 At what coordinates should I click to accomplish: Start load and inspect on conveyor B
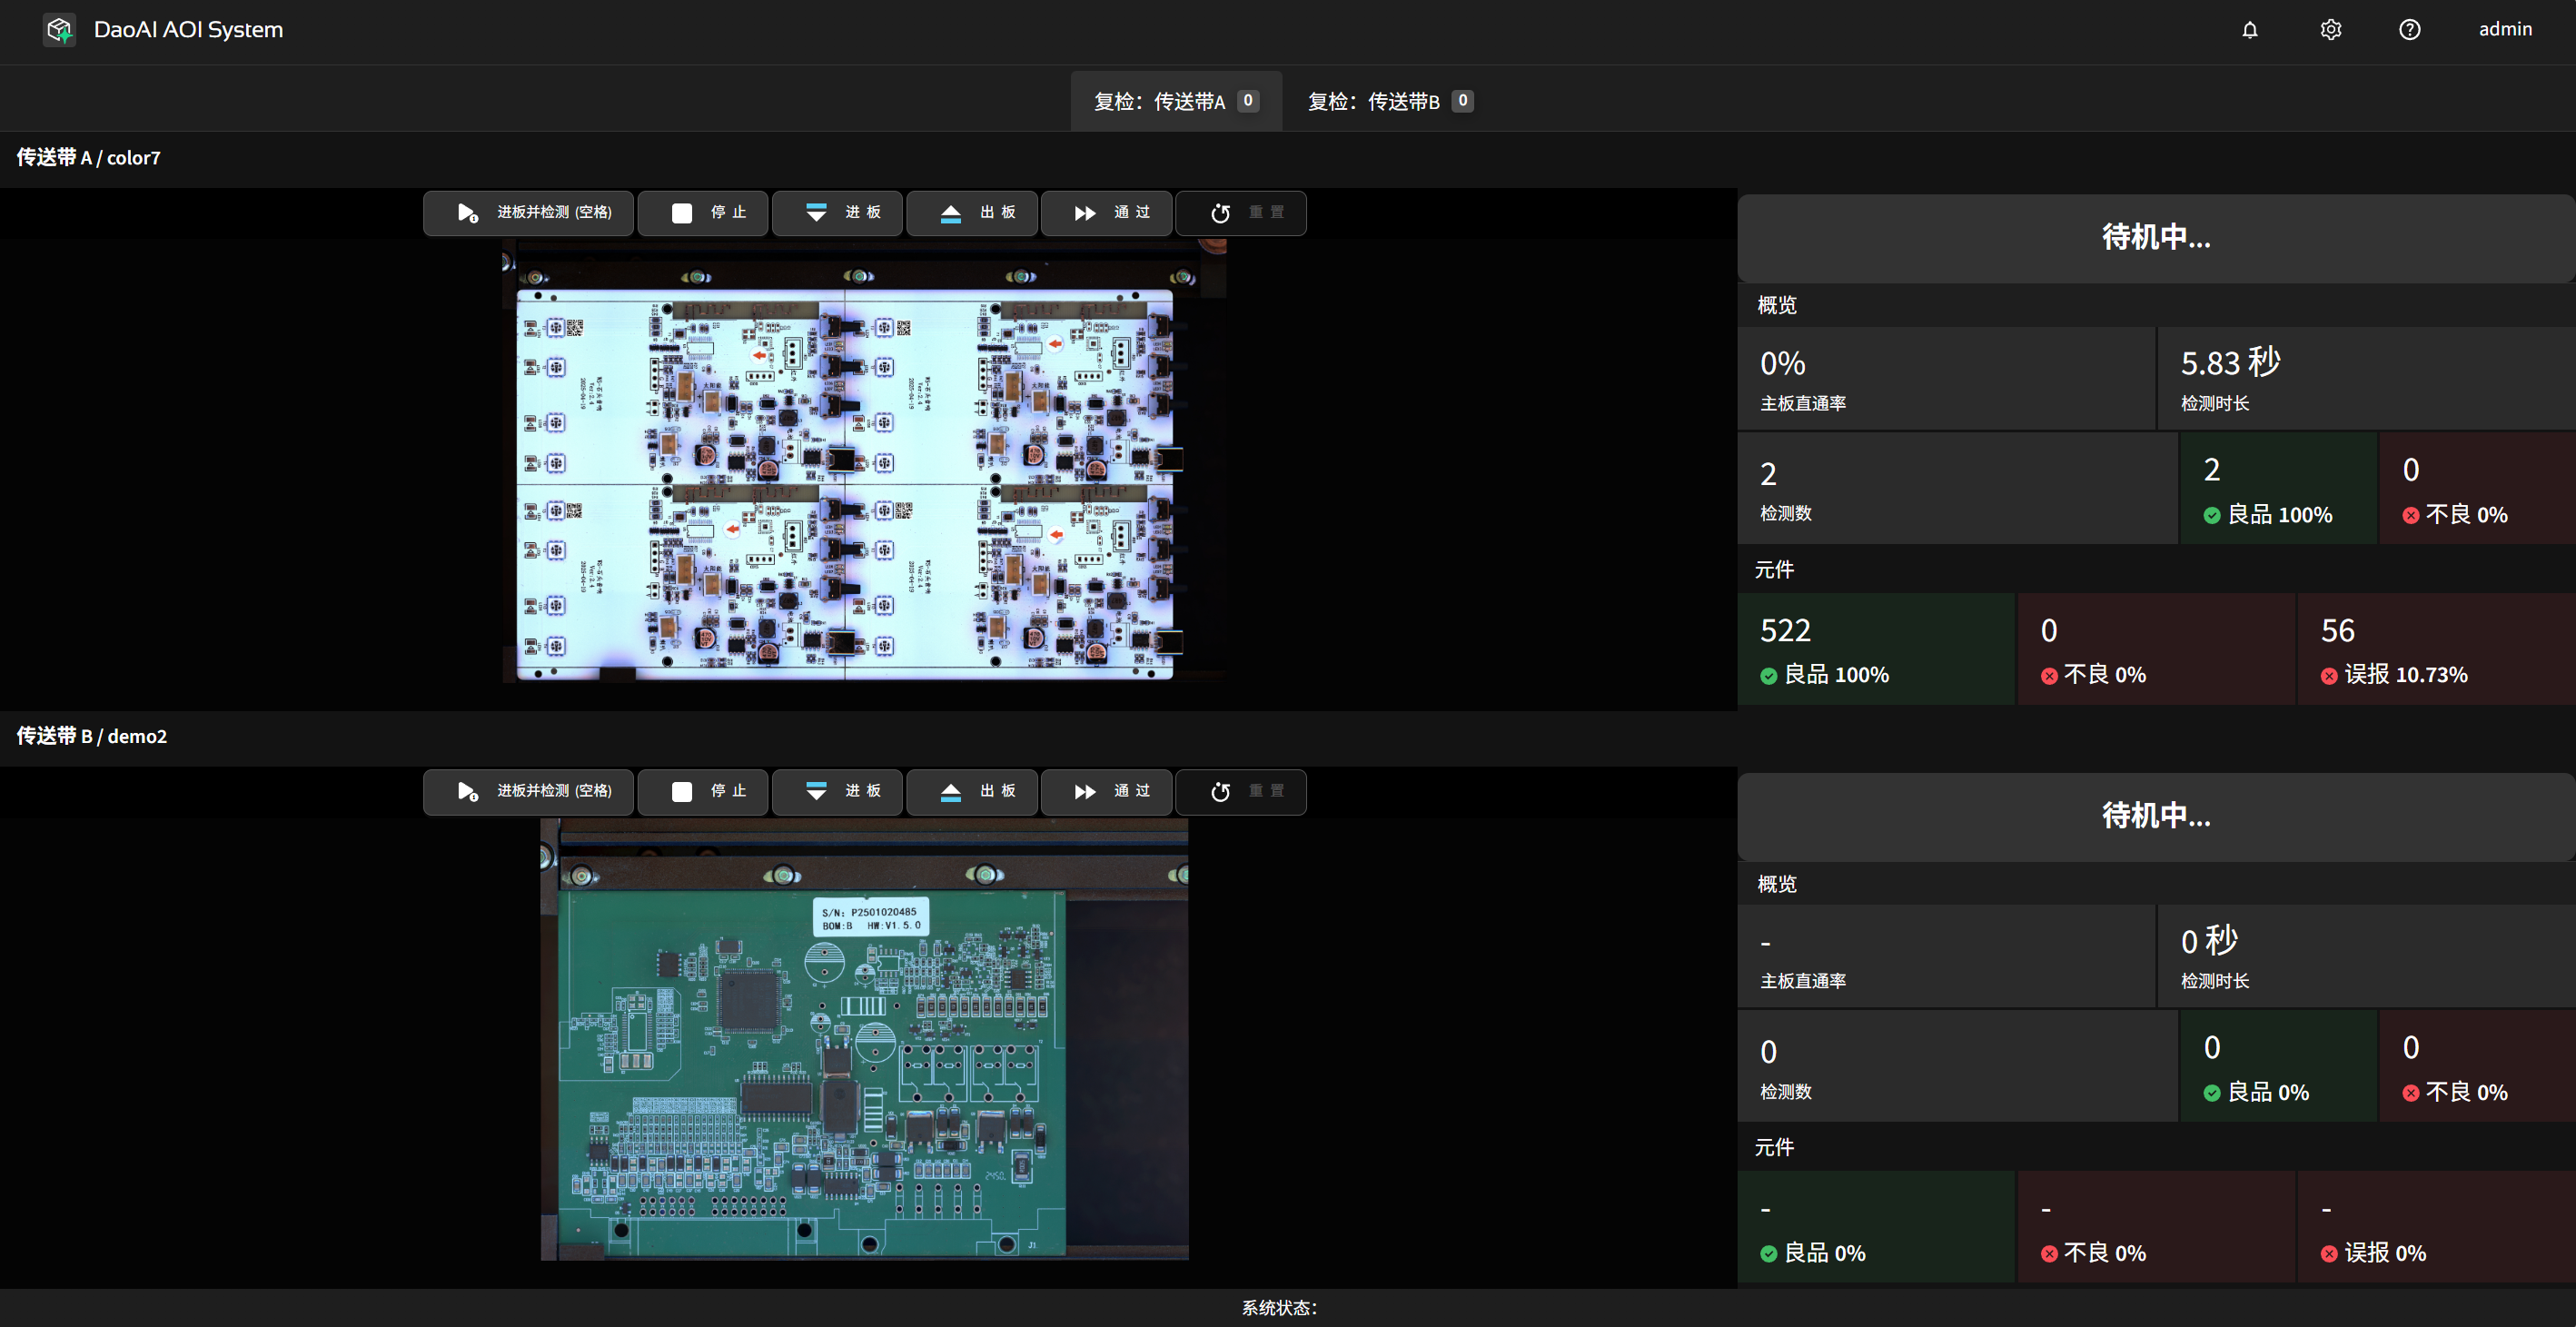point(528,792)
